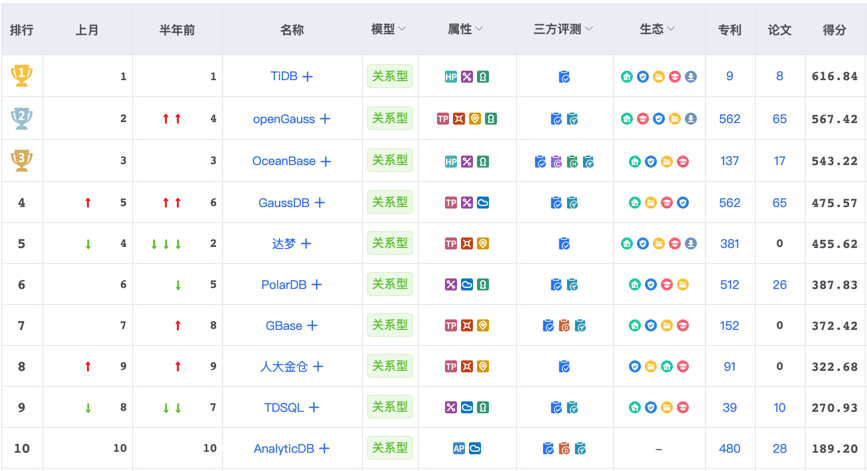Expand the plus sign next to openGauss

click(x=325, y=119)
